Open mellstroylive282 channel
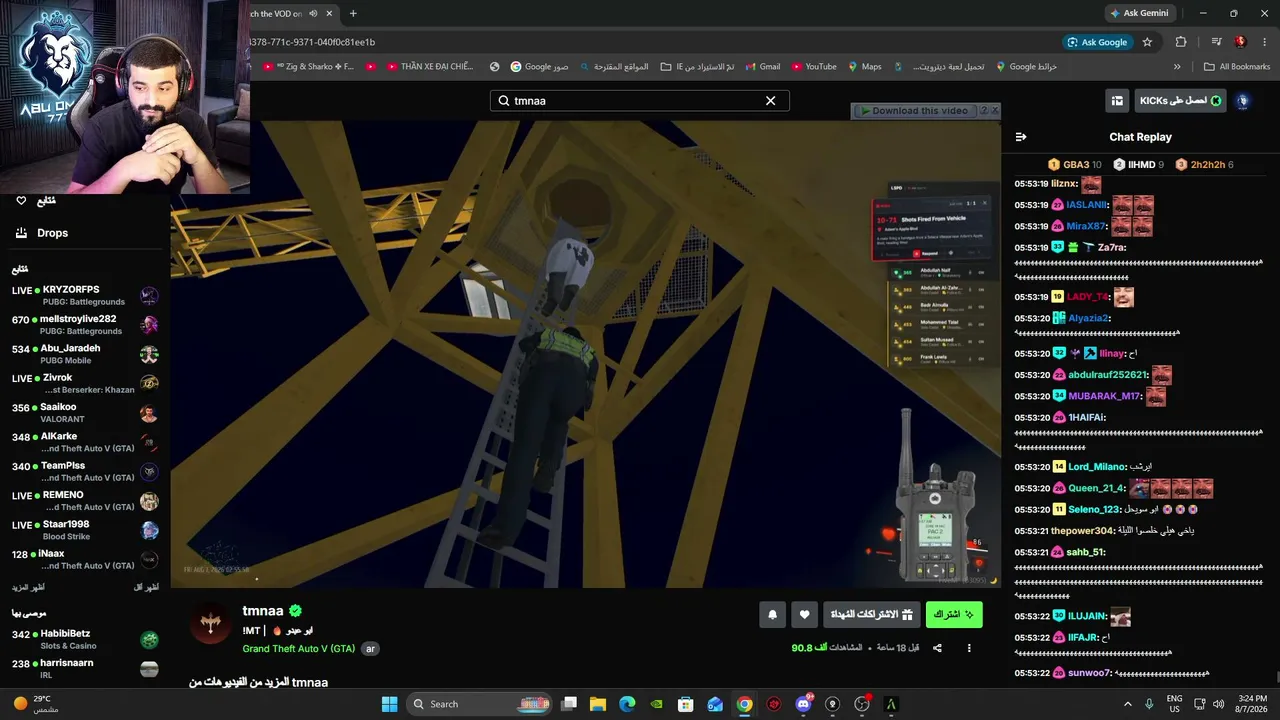This screenshot has height=720, width=1280. click(x=85, y=325)
